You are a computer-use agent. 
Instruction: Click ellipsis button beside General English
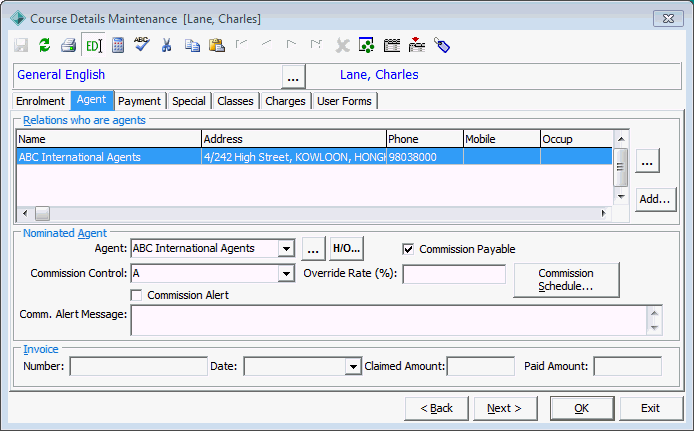click(293, 77)
